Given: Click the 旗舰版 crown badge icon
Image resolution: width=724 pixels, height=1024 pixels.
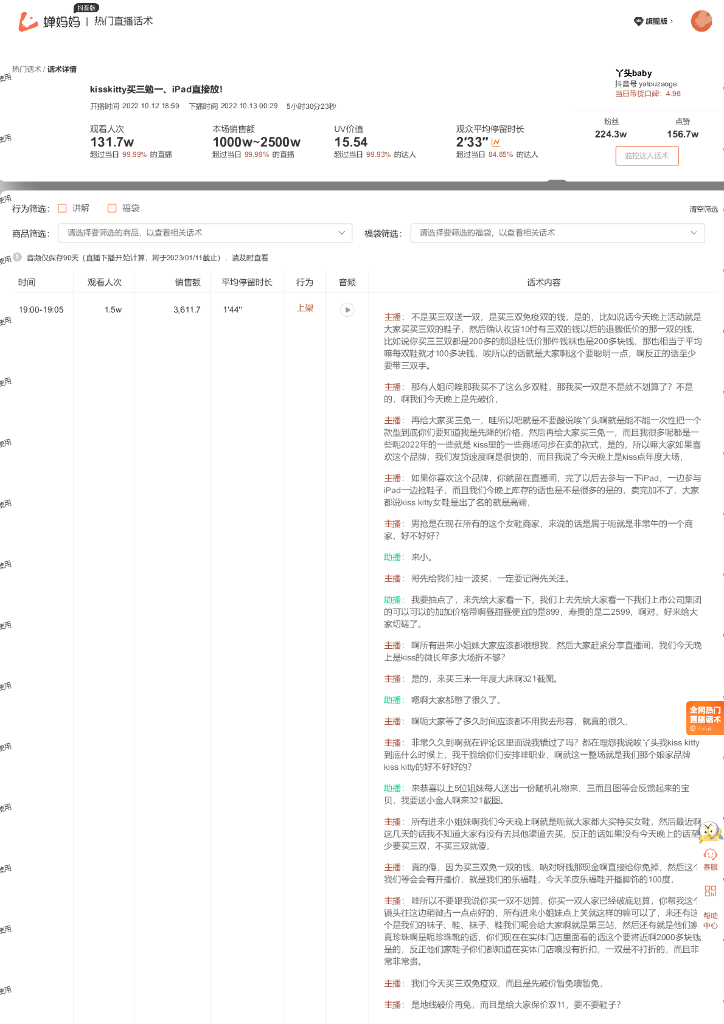Looking at the screenshot, I should pyautogui.click(x=638, y=22).
